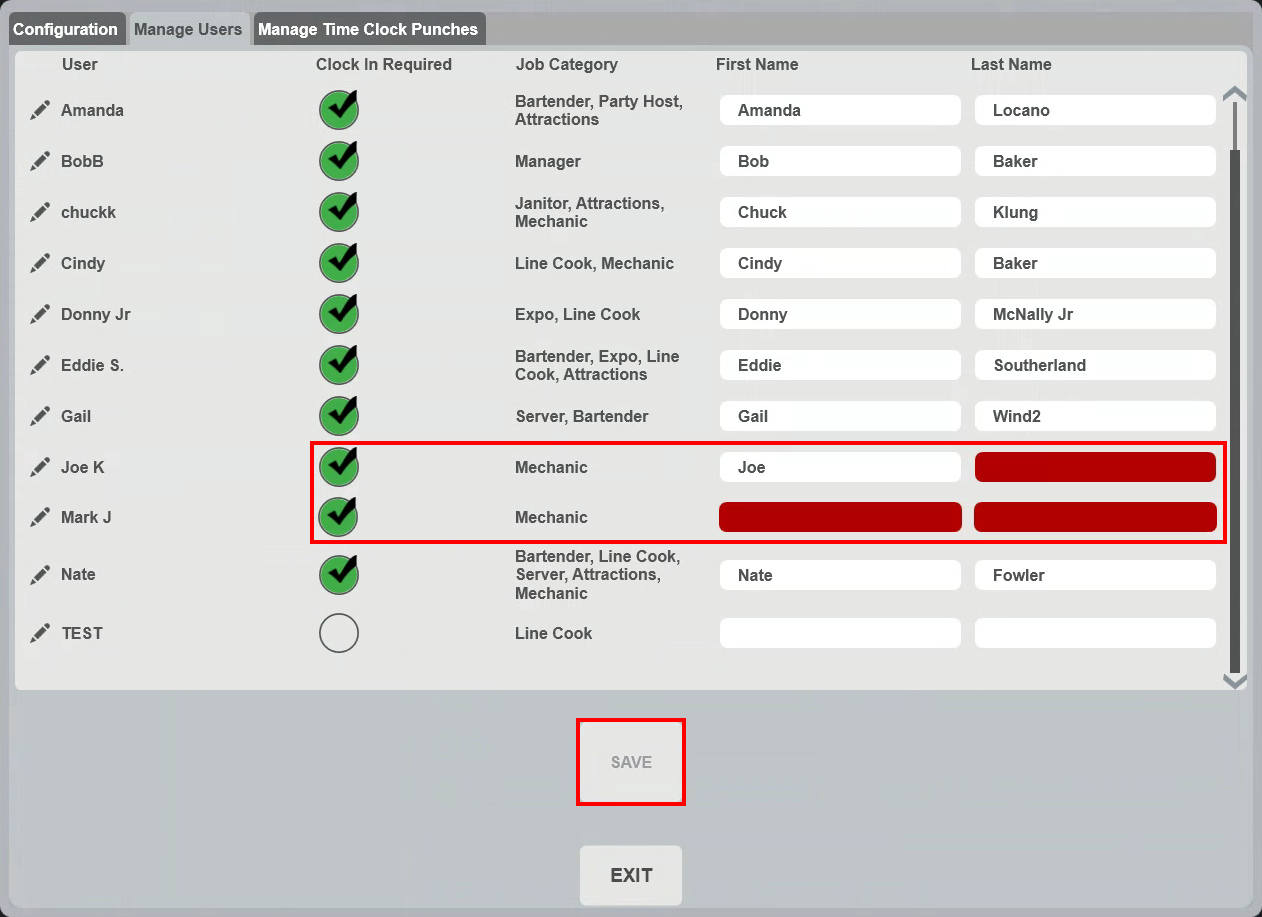Click the Last Name field in BobB row
The image size is (1262, 917).
(1095, 161)
